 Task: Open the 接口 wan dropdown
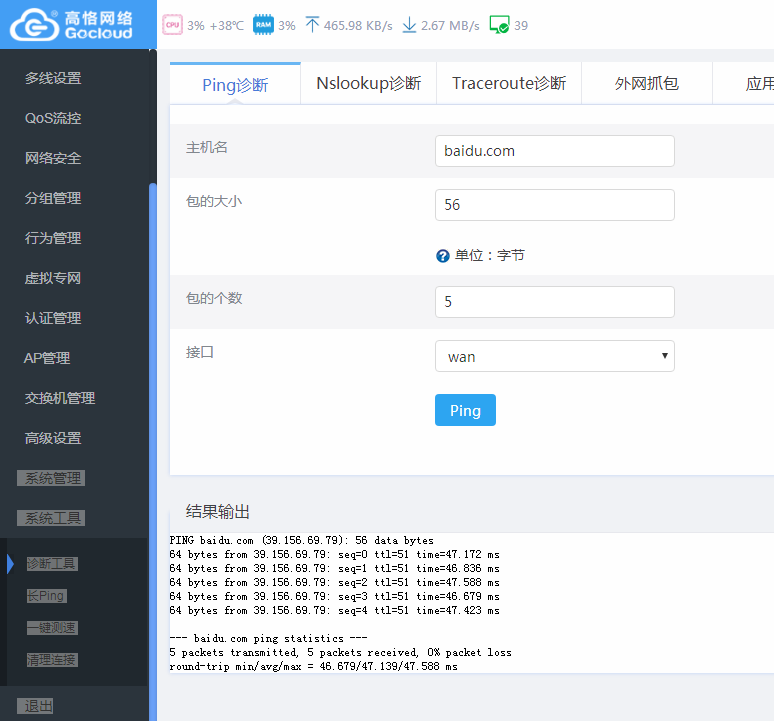coord(554,356)
